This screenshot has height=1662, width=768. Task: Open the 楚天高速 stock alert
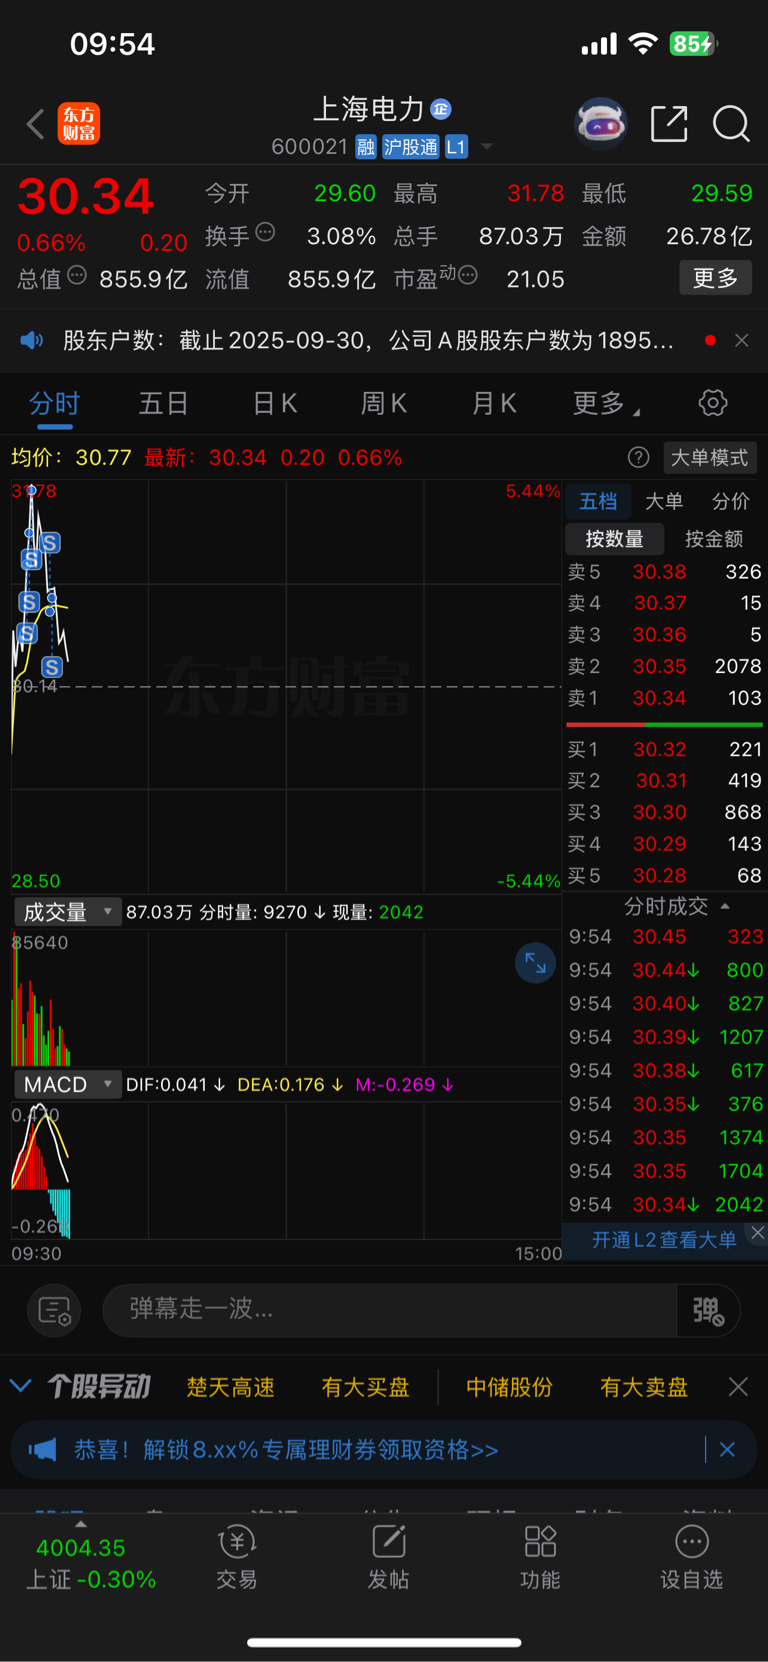[x=231, y=1387]
